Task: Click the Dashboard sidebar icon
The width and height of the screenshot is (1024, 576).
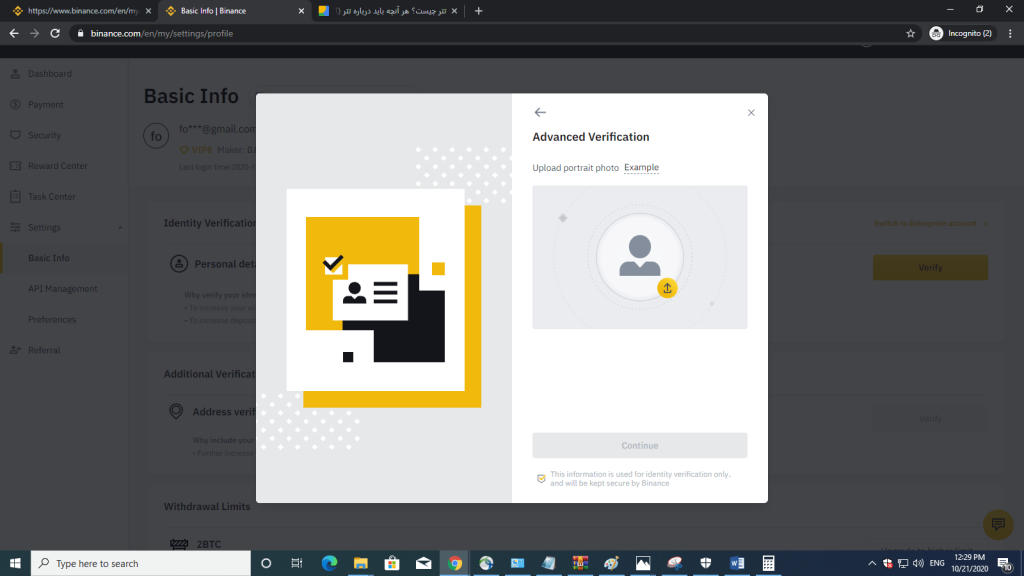Action: pos(15,74)
